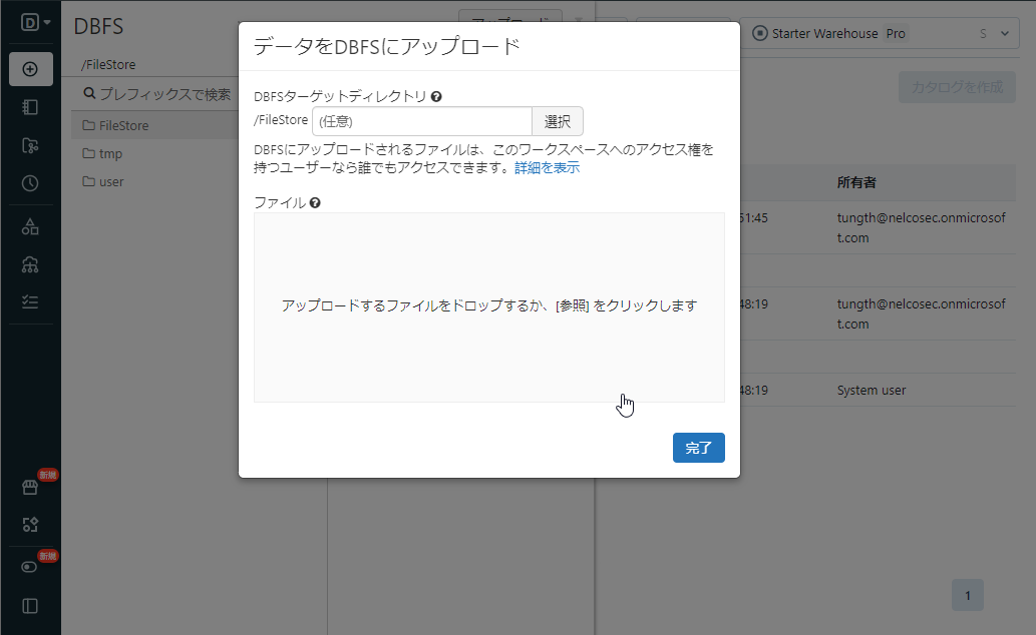Screen dimensions: 1036x635
Task: Open the Marketplace storefront sidebar icon
Action: click(x=30, y=487)
